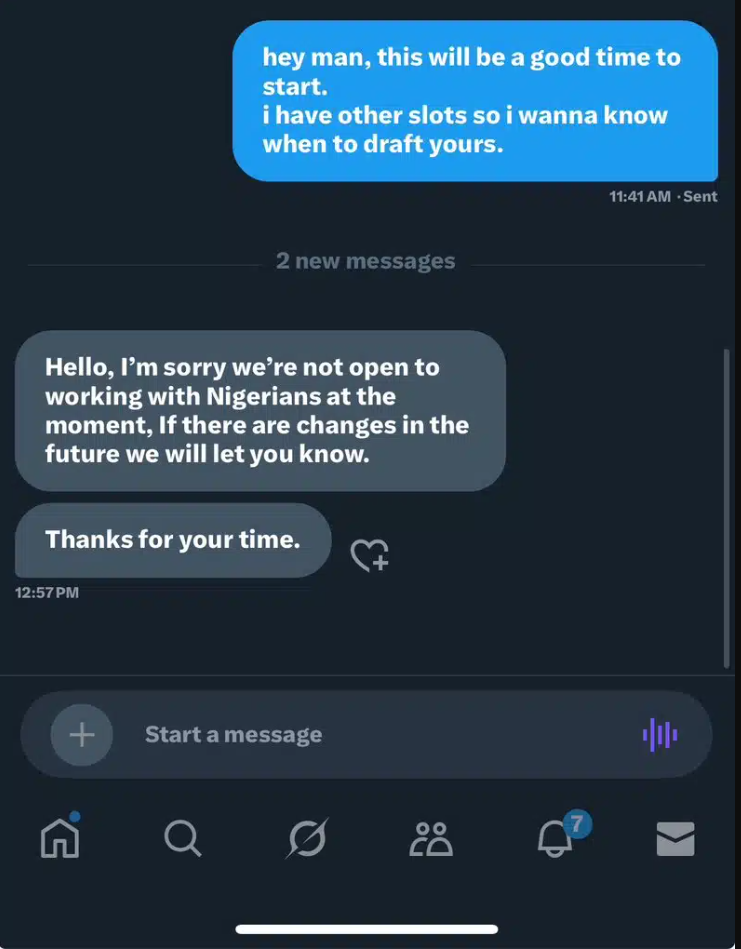Open the Notifications bell icon
The height and width of the screenshot is (949, 741).
tap(555, 840)
